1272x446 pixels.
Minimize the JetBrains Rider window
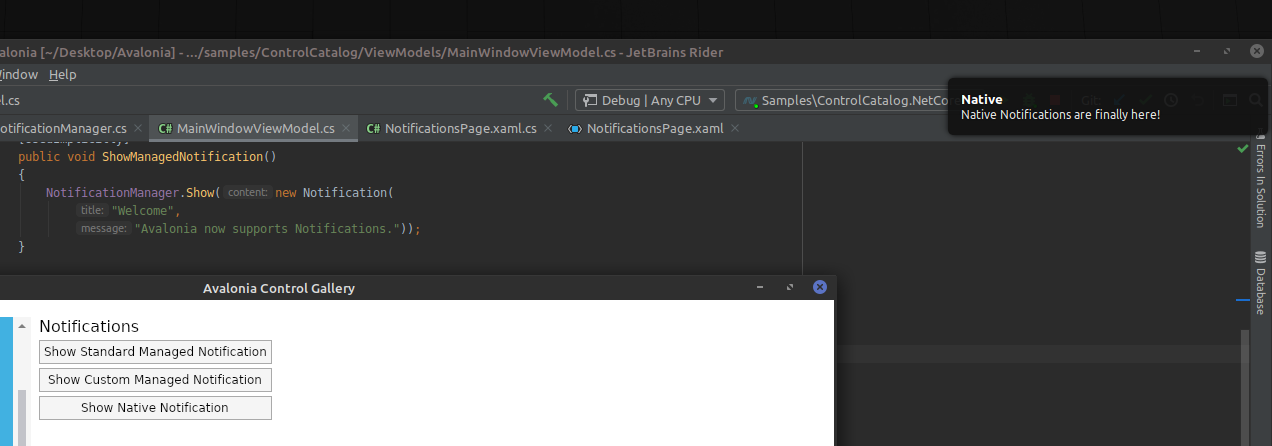pyautogui.click(x=1197, y=51)
